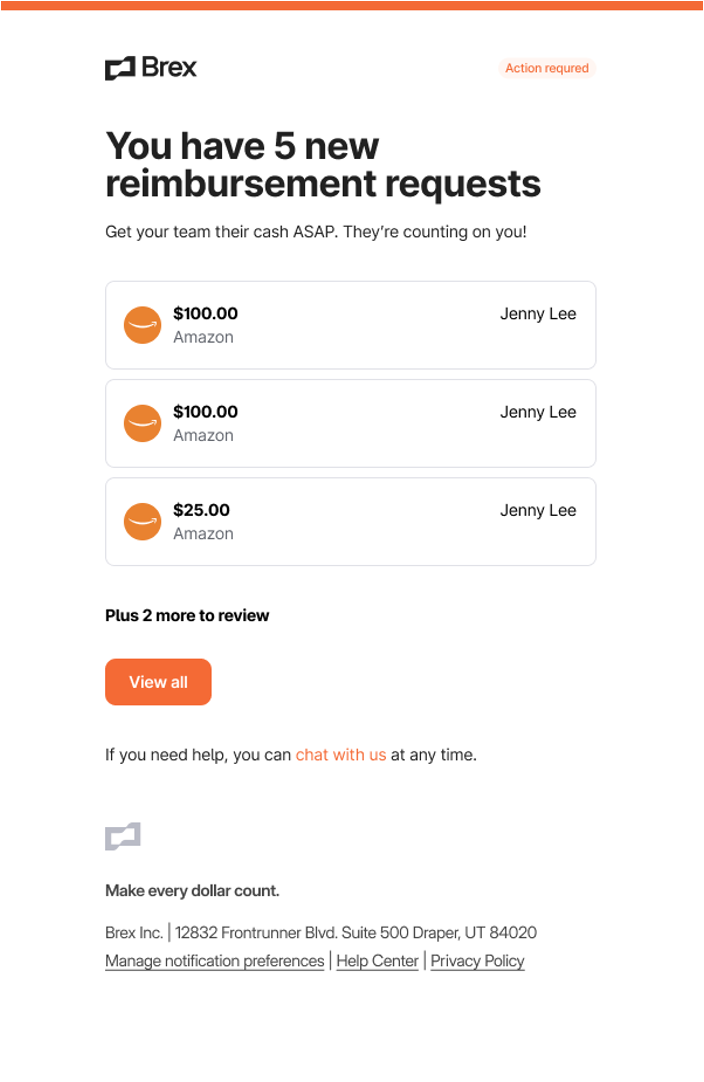Click the Action required badge
The image size is (704, 1082).
pos(546,68)
